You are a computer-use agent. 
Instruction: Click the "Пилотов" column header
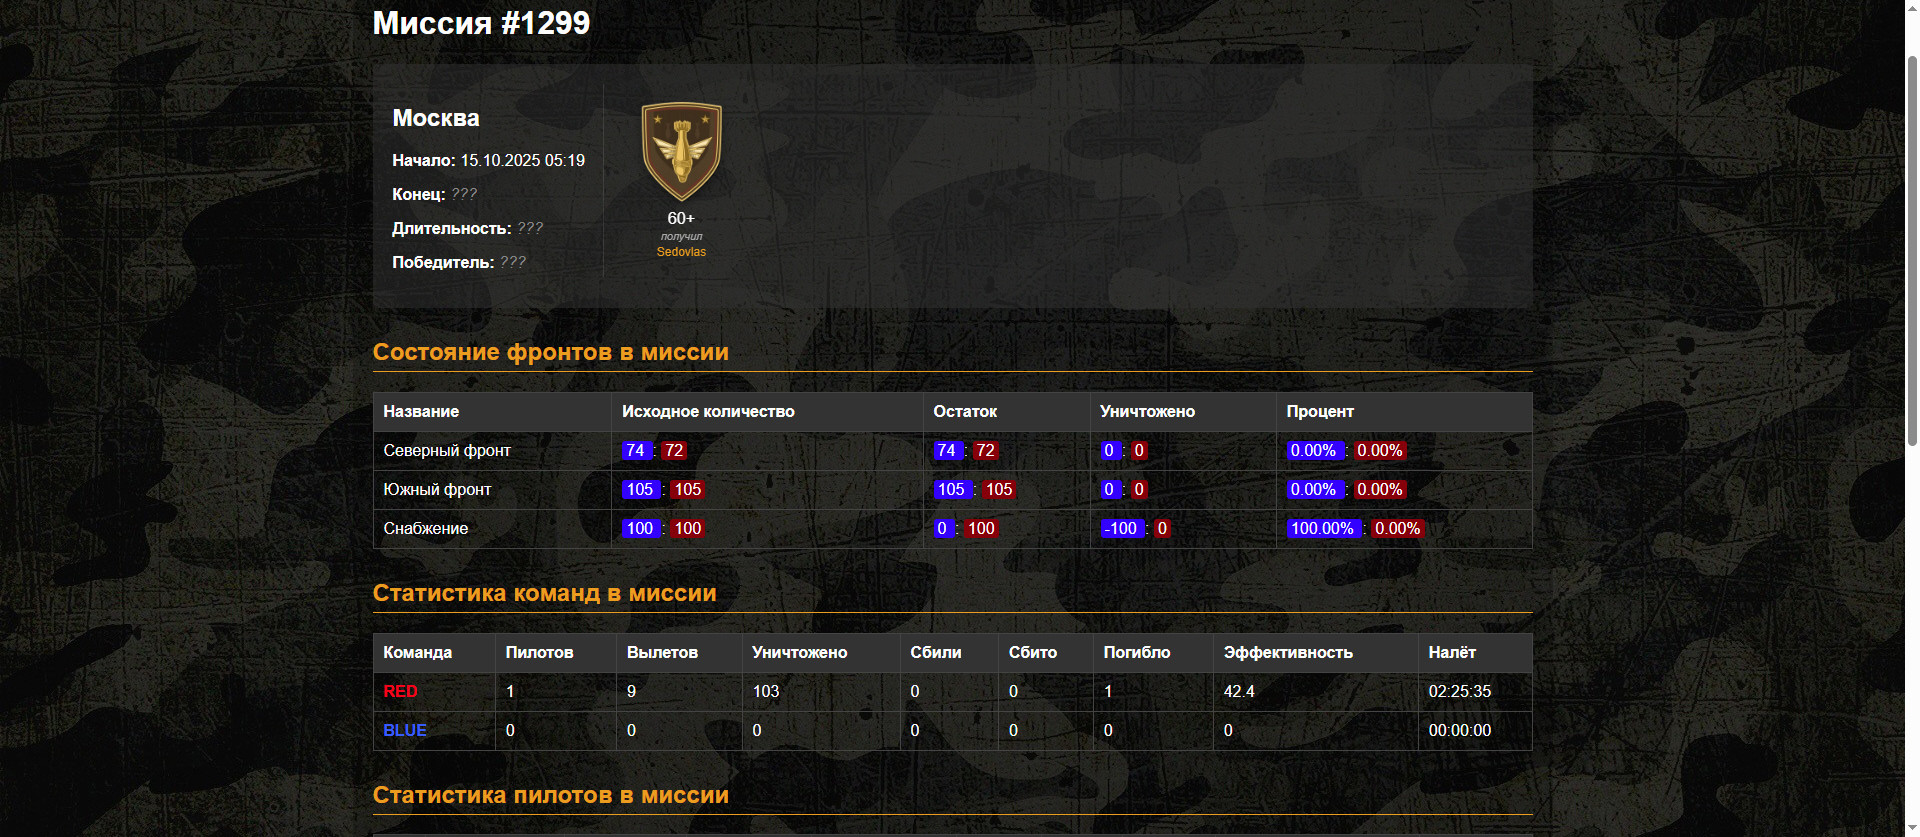[539, 652]
